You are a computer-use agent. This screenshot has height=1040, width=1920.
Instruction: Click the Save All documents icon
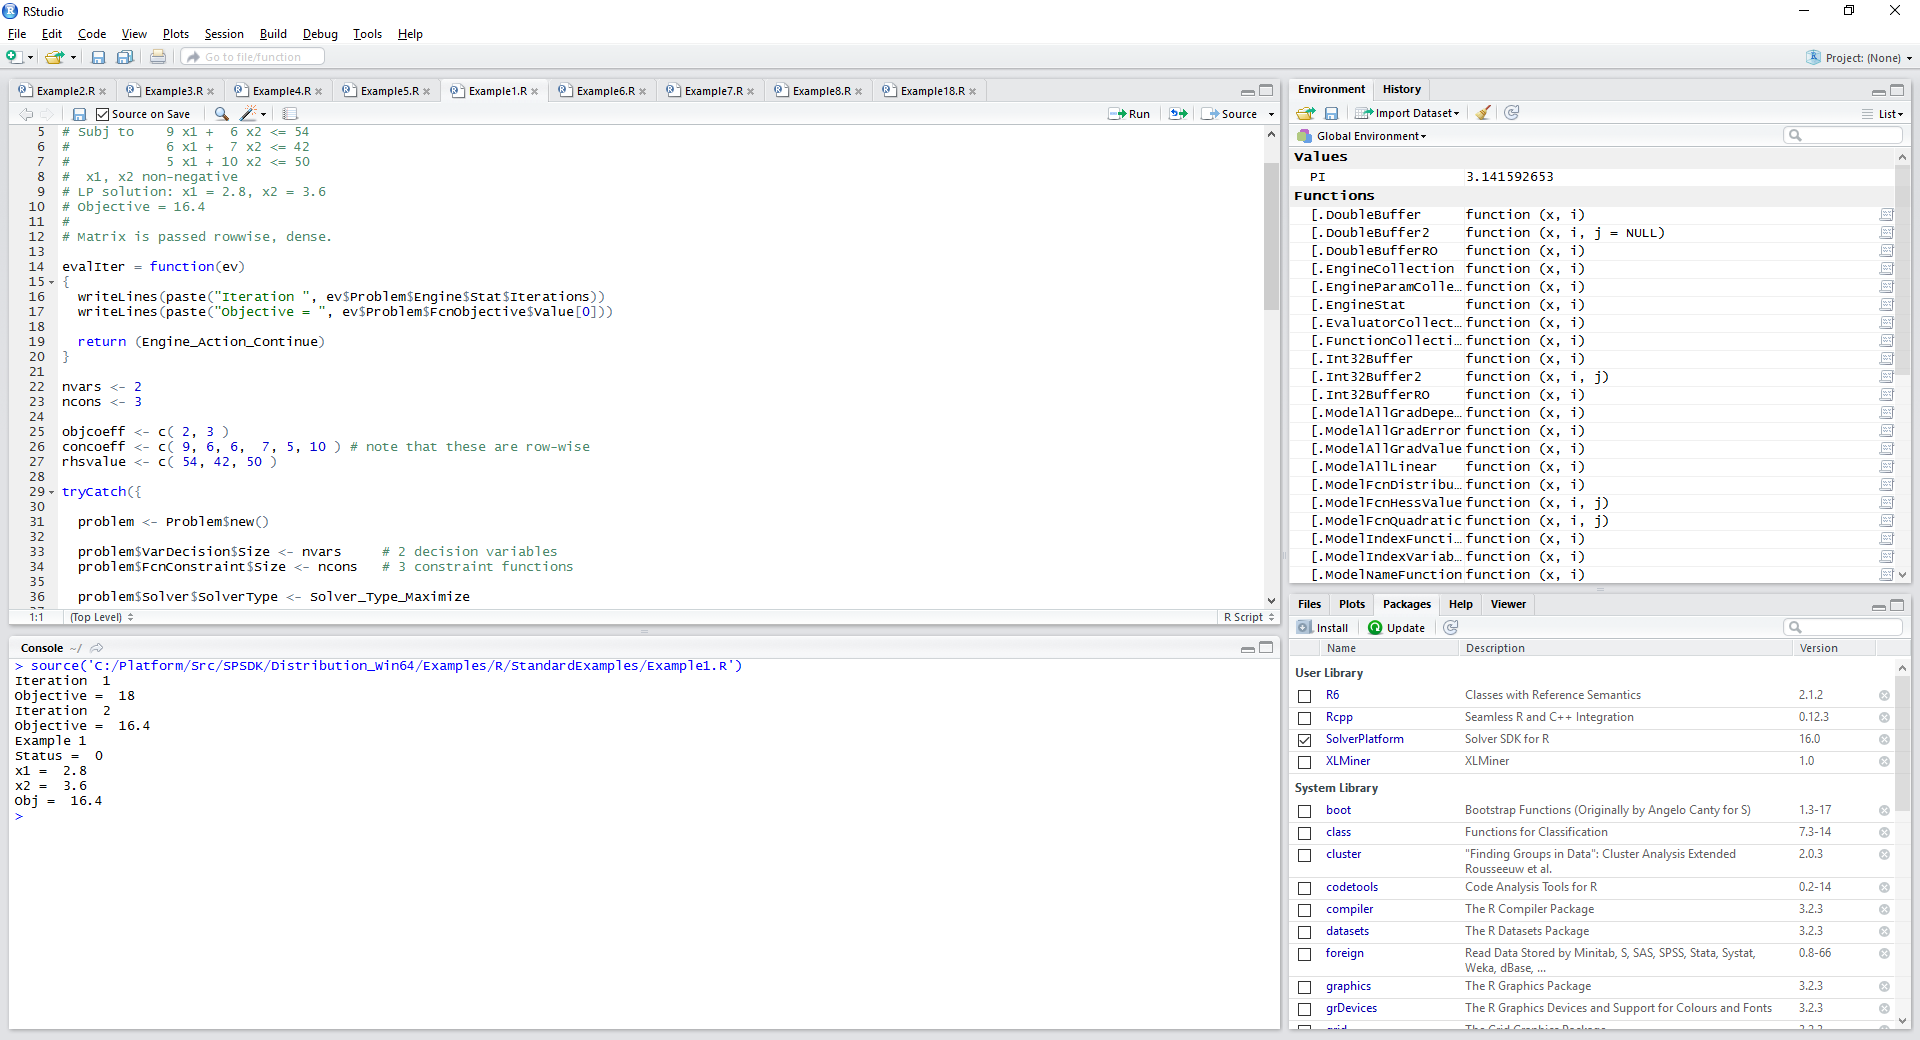click(x=125, y=58)
